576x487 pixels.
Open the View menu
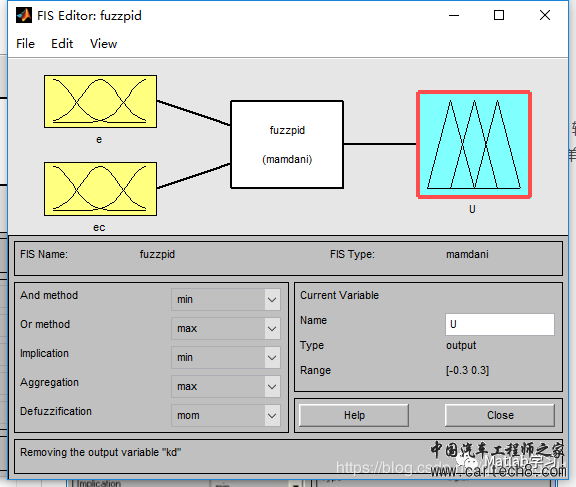click(104, 44)
